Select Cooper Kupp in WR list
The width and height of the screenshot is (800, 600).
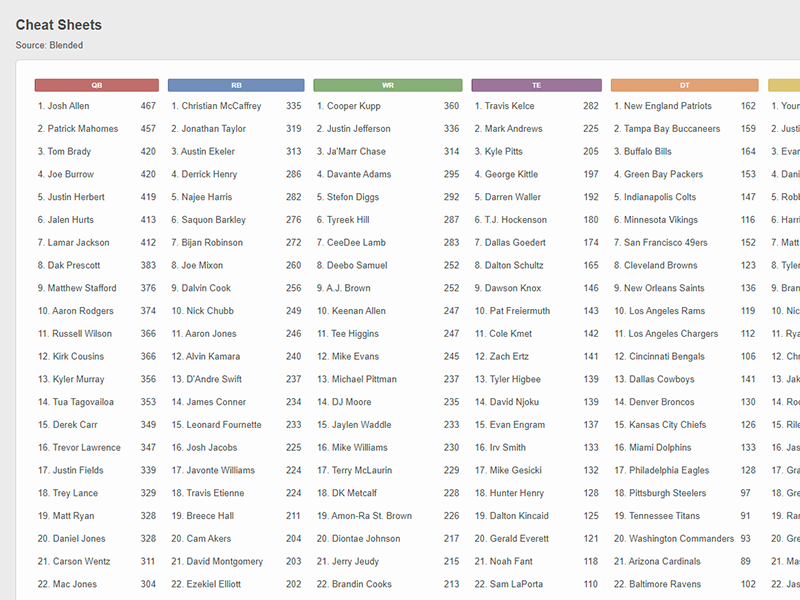pyautogui.click(x=388, y=106)
